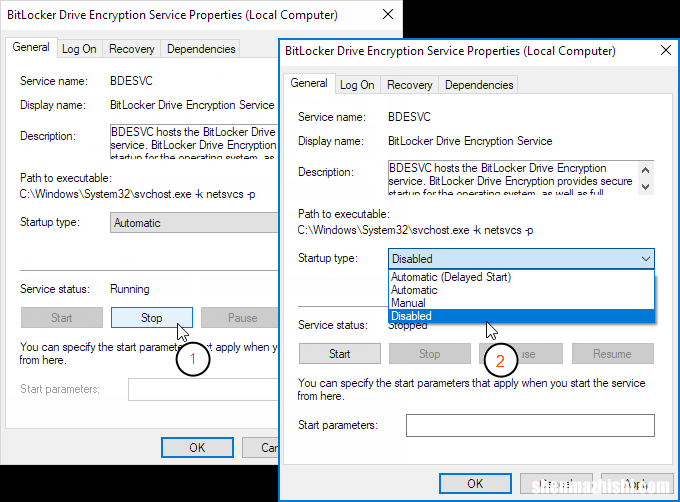Click the description text box in the back window
The height and width of the screenshot is (502, 680).
[194, 142]
